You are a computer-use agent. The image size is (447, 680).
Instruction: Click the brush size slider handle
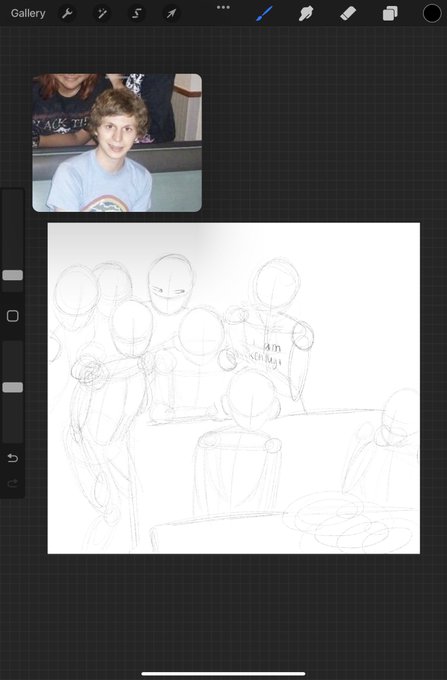click(x=13, y=275)
